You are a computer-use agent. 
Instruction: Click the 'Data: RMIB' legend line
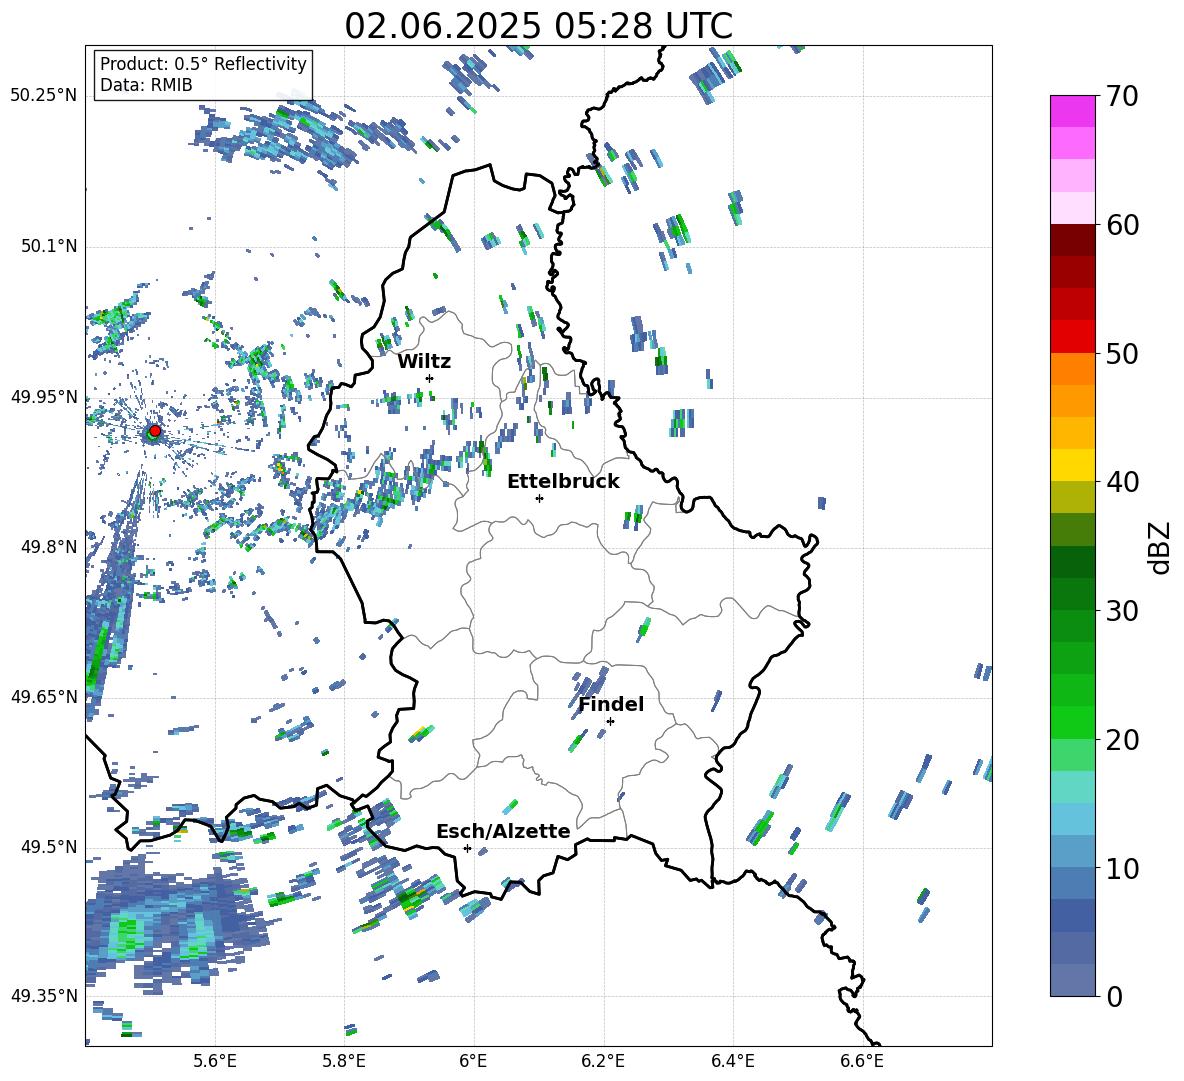(146, 85)
